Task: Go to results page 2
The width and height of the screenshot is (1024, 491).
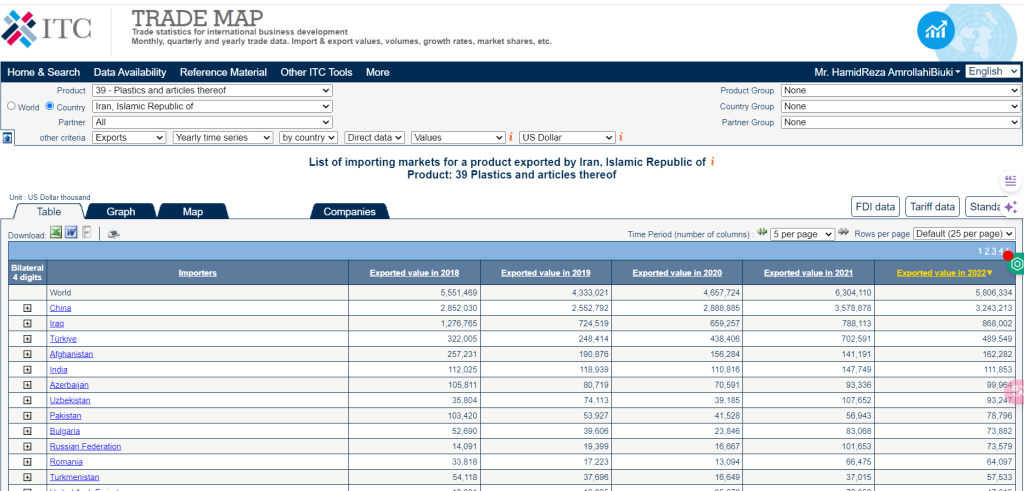Action: [987, 251]
